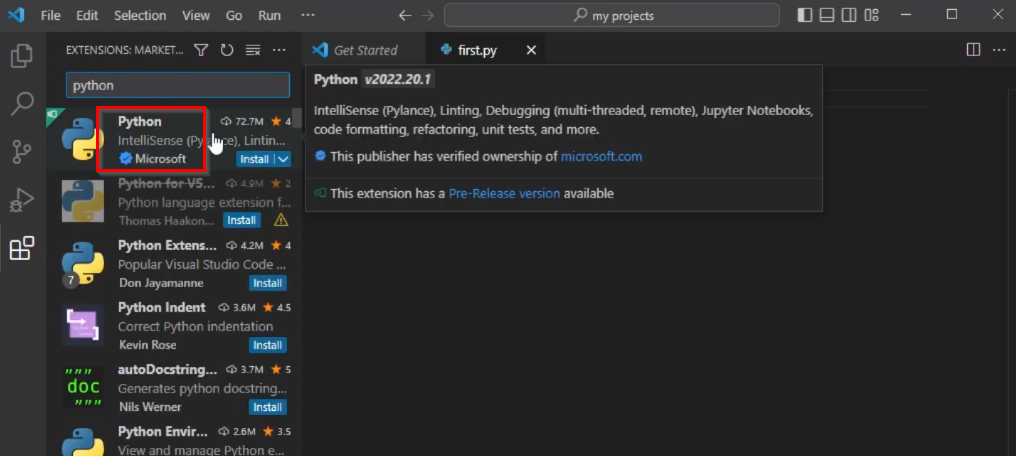Click publisher name Nils Werner
Viewport: 1016px width, 456px height.
(150, 407)
